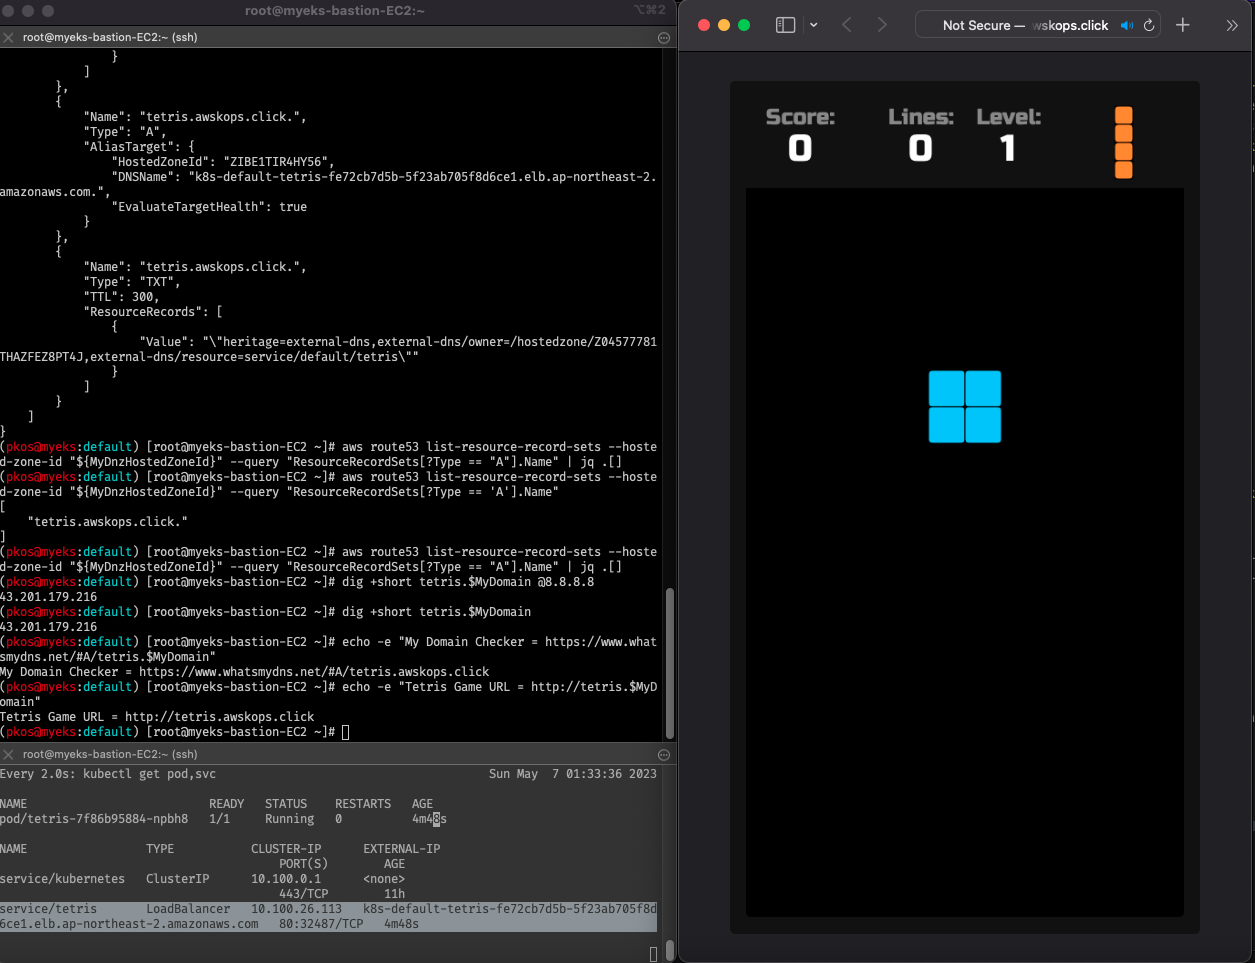Click the first 43.201.179.216 dig result
The width and height of the screenshot is (1255, 963).
tap(49, 597)
